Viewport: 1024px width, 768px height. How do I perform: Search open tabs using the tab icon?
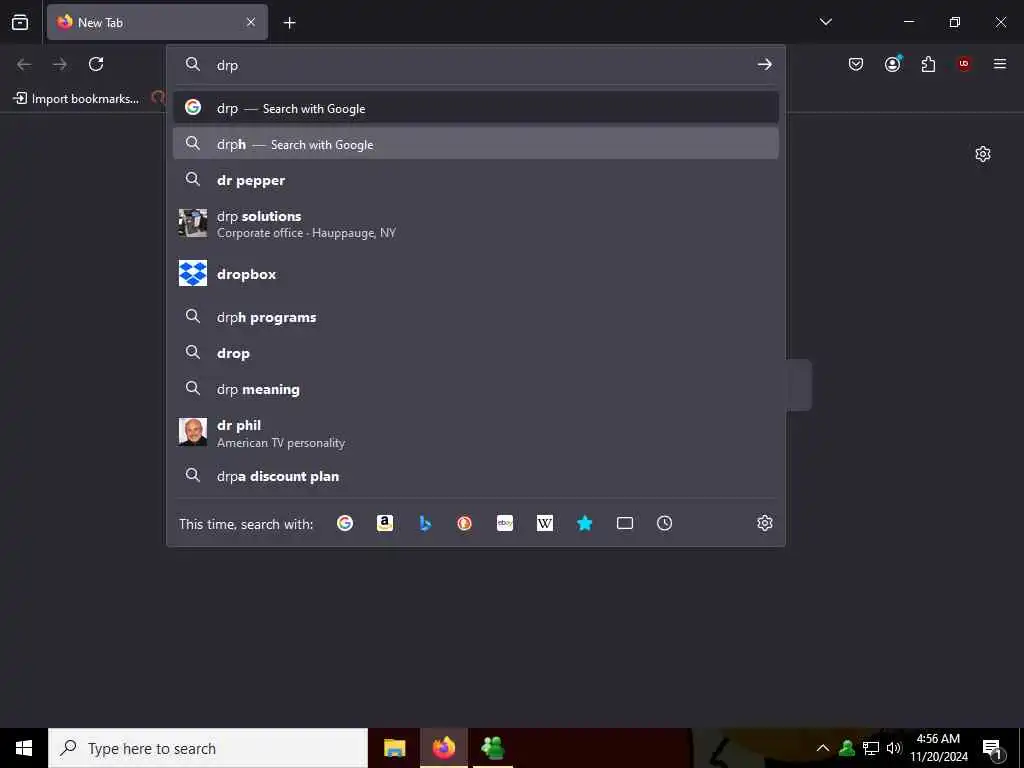[x=625, y=523]
